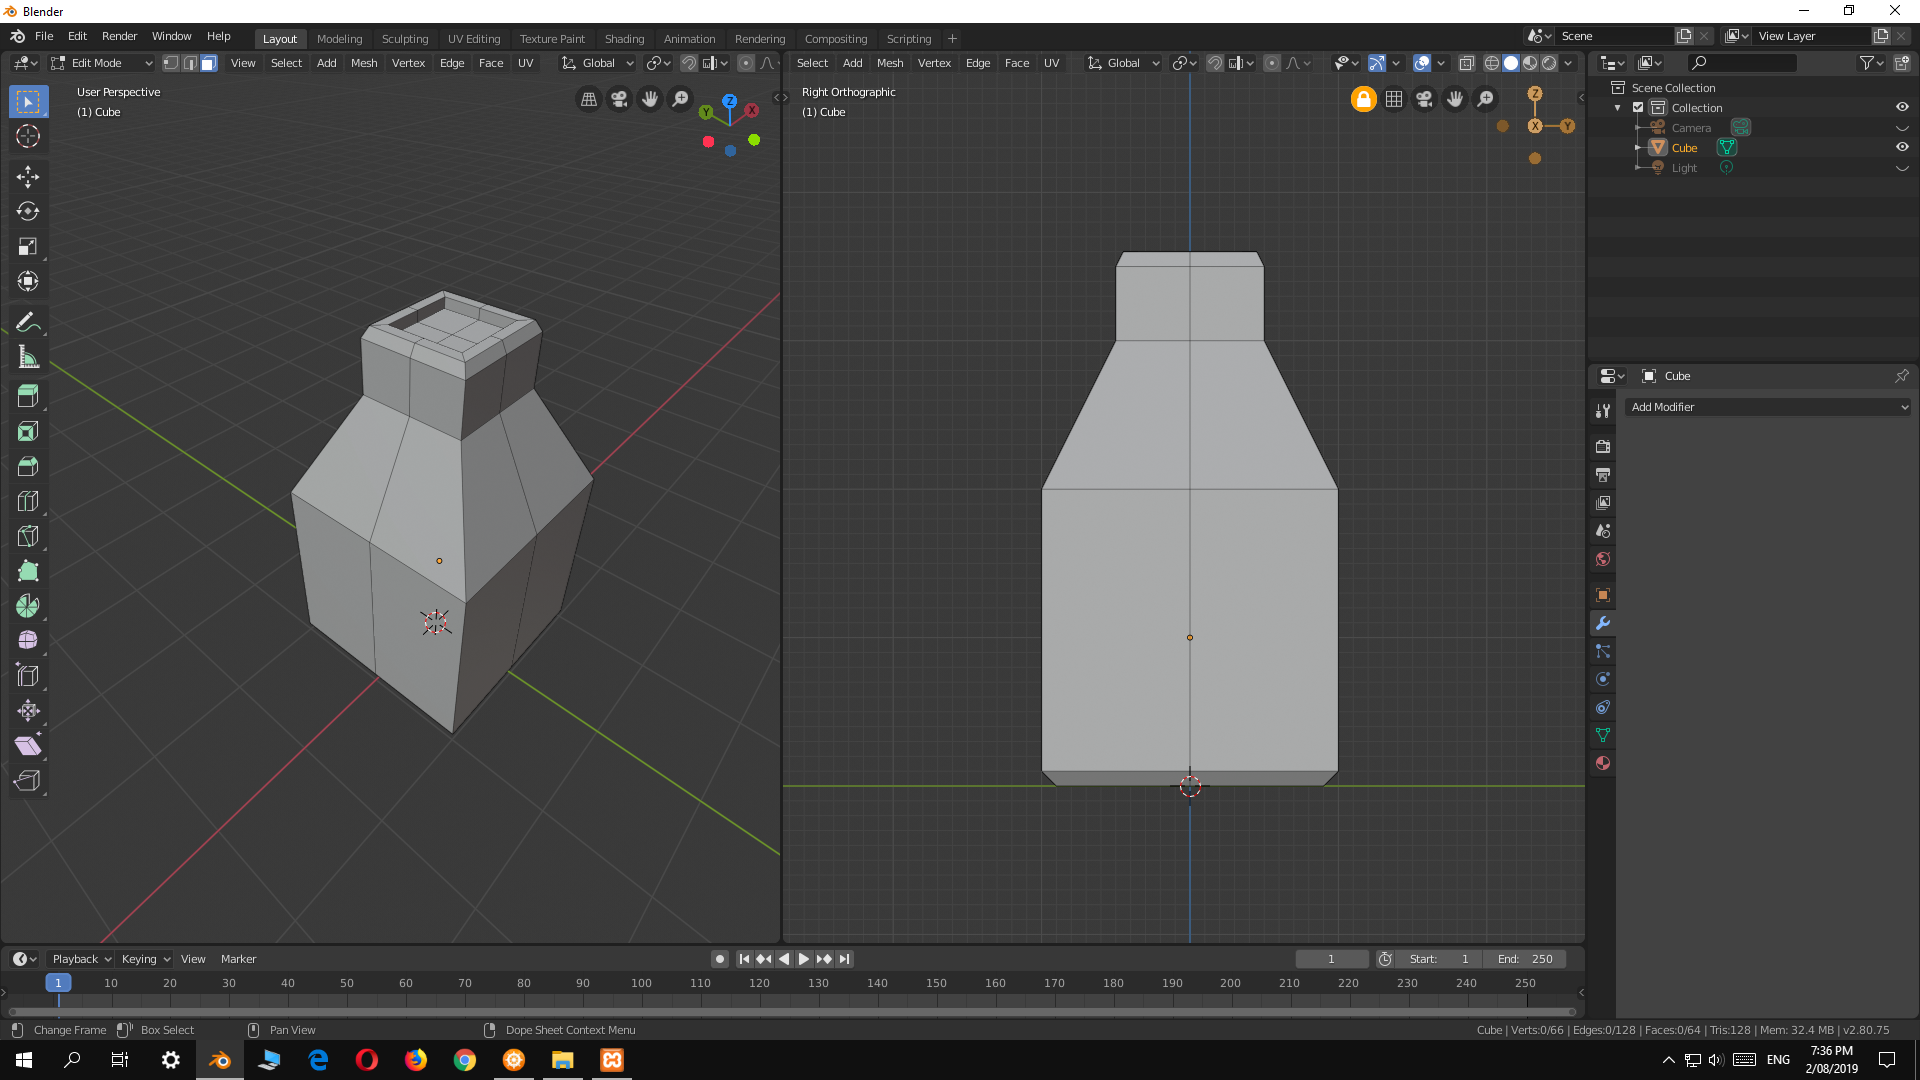Select the Scale tool
The width and height of the screenshot is (1920, 1080).
pos(28,247)
